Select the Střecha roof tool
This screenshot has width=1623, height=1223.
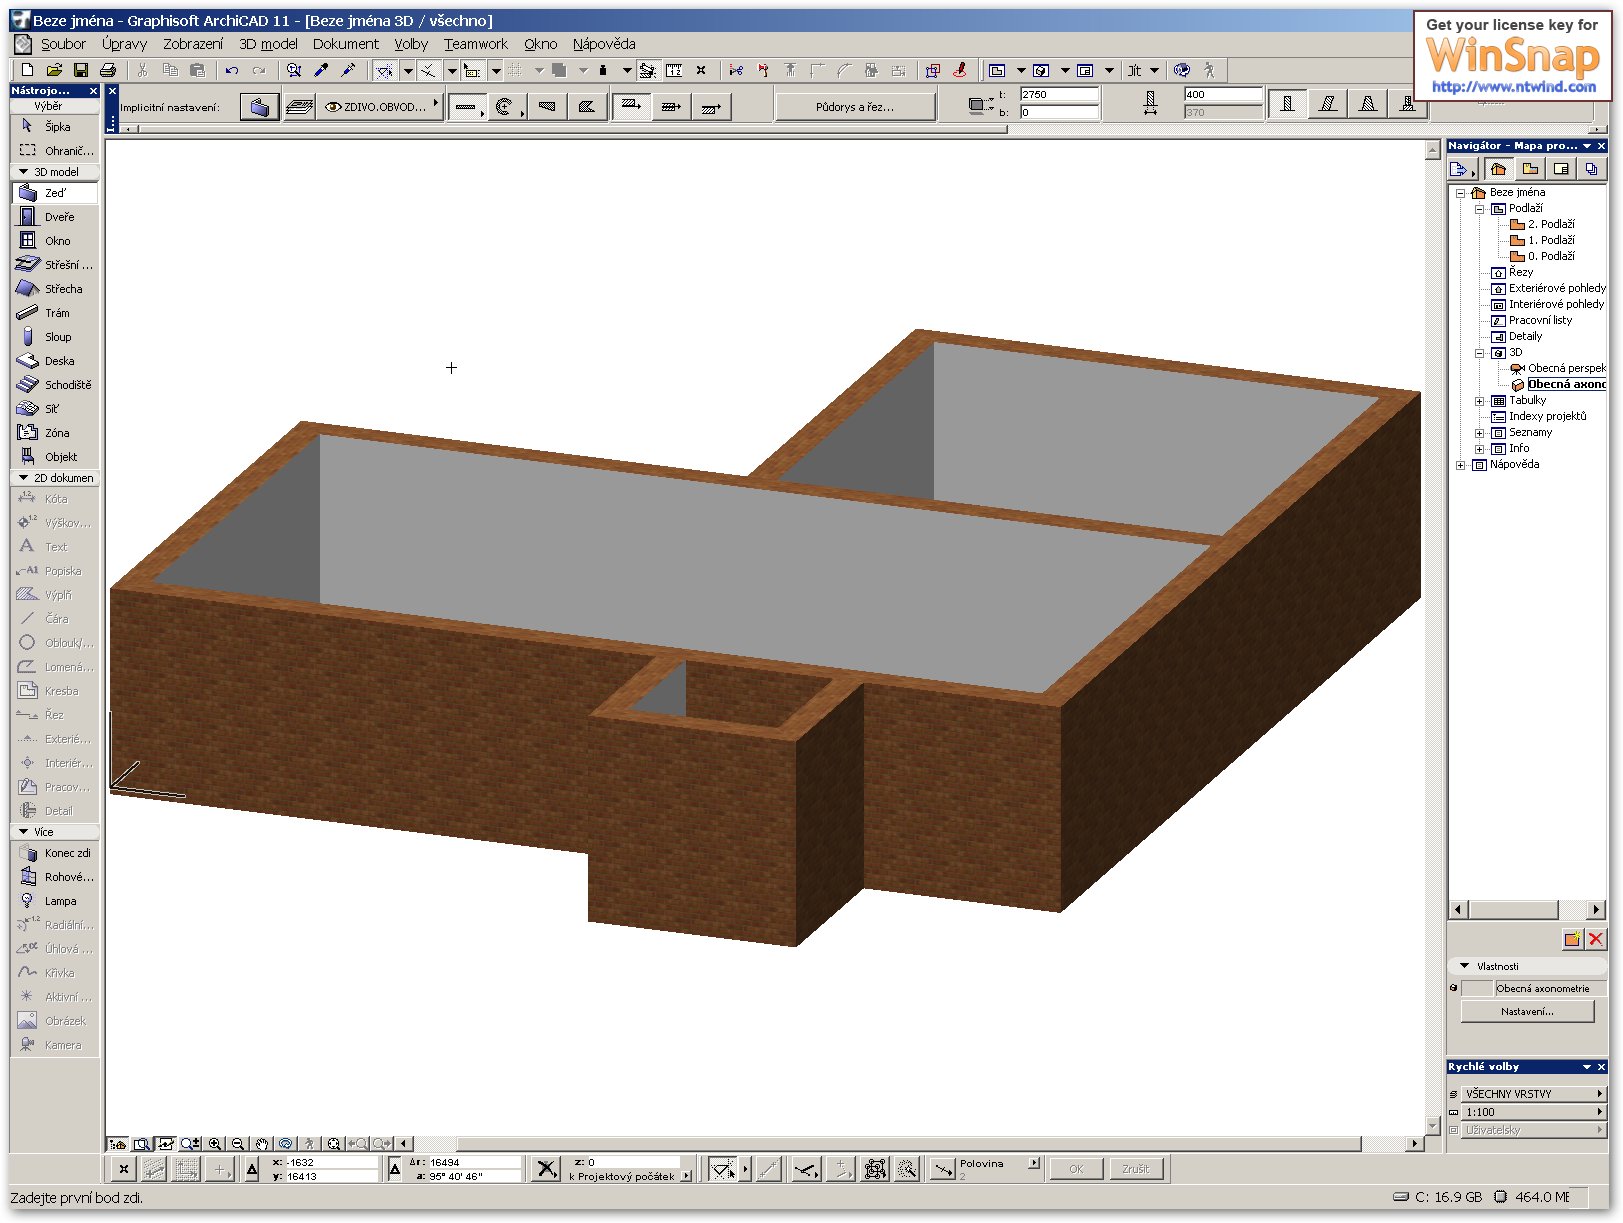click(62, 289)
